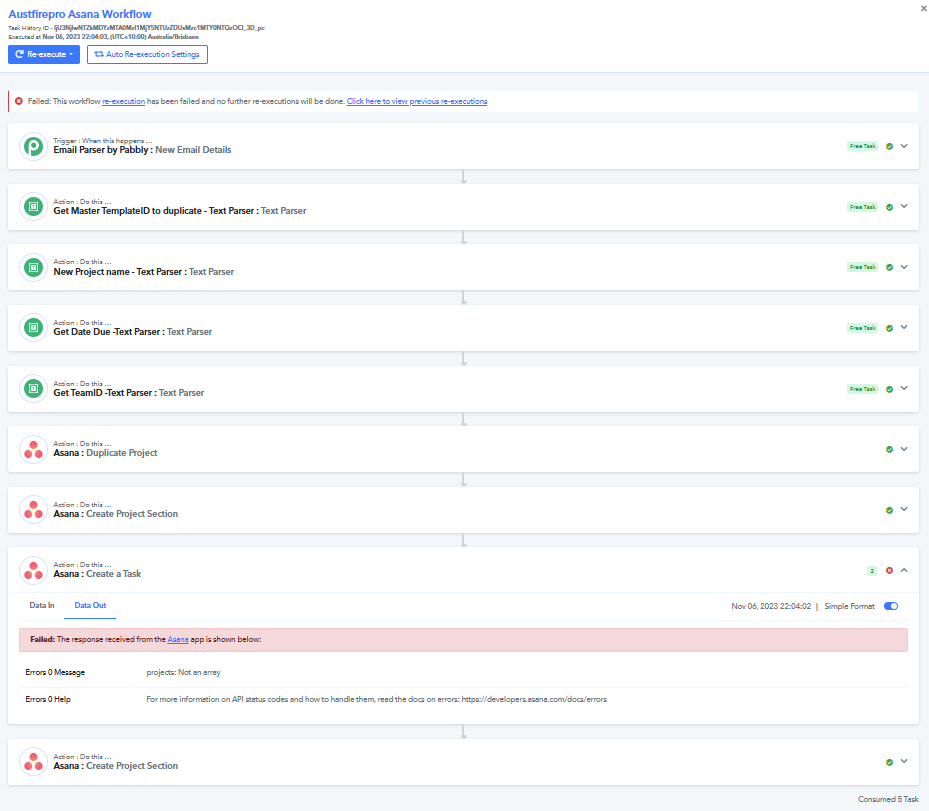Viewport: 929px width, 811px height.
Task: Click the Email Parser by Pabbly trigger icon
Action: coord(33,146)
